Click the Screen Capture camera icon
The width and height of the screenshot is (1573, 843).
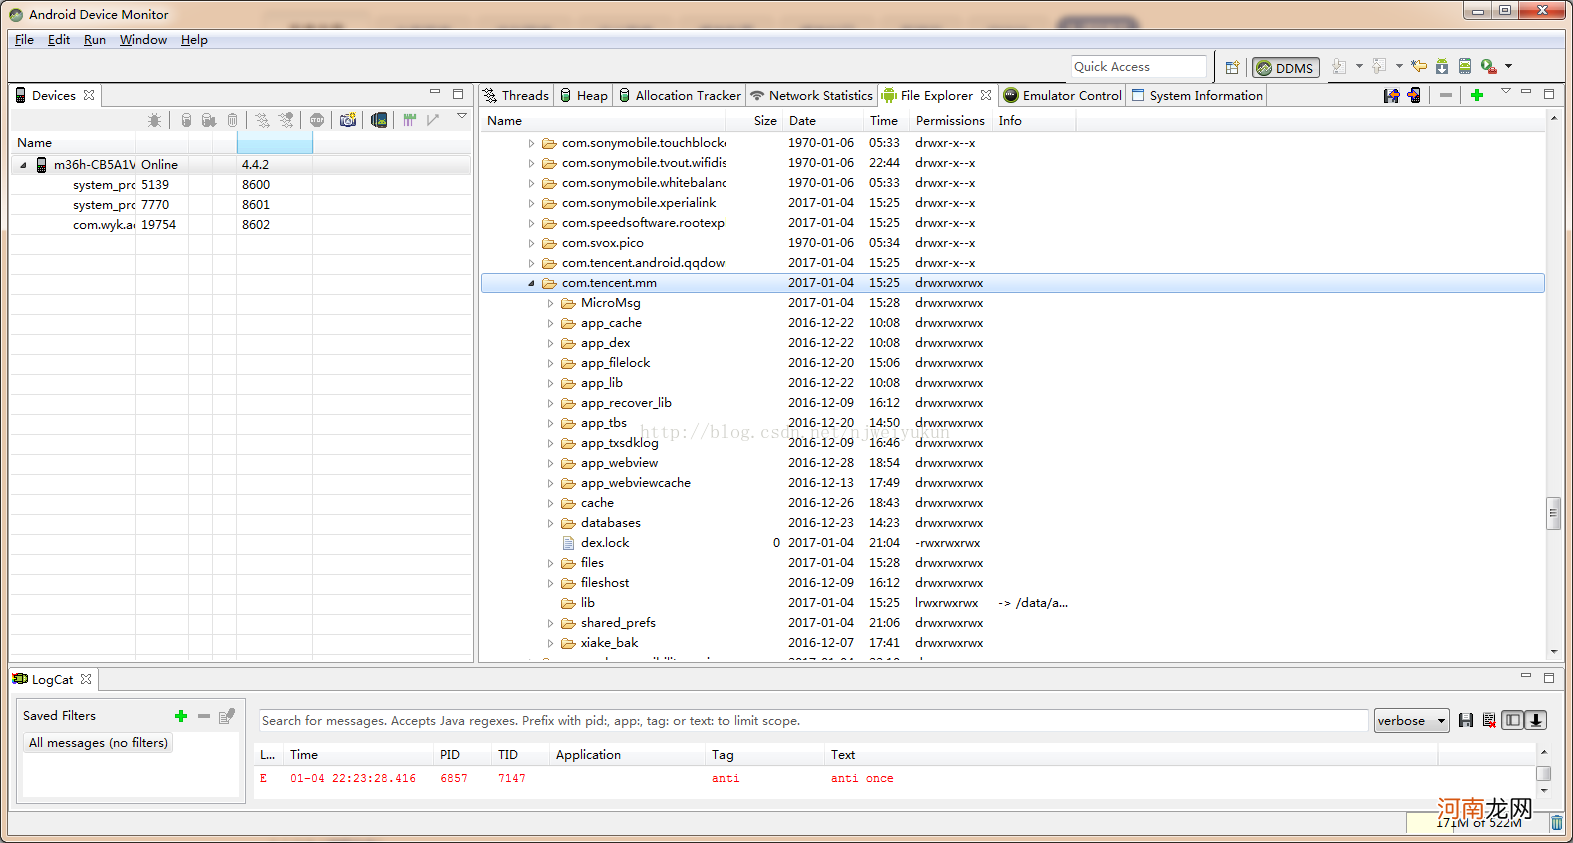point(347,120)
